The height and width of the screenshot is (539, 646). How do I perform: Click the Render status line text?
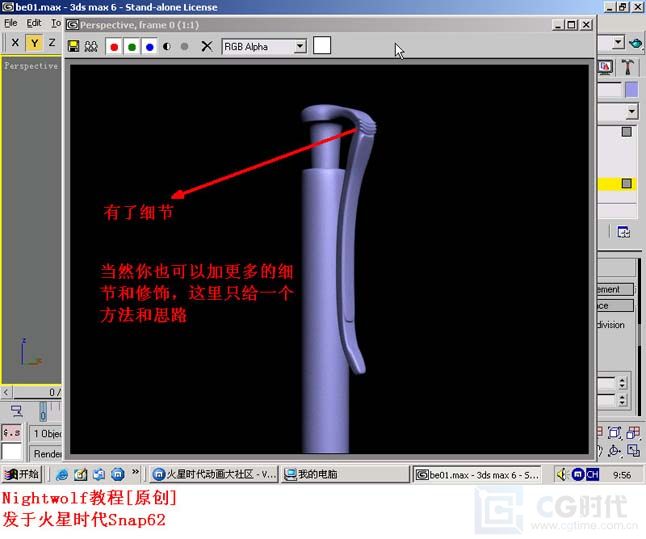(x=47, y=454)
